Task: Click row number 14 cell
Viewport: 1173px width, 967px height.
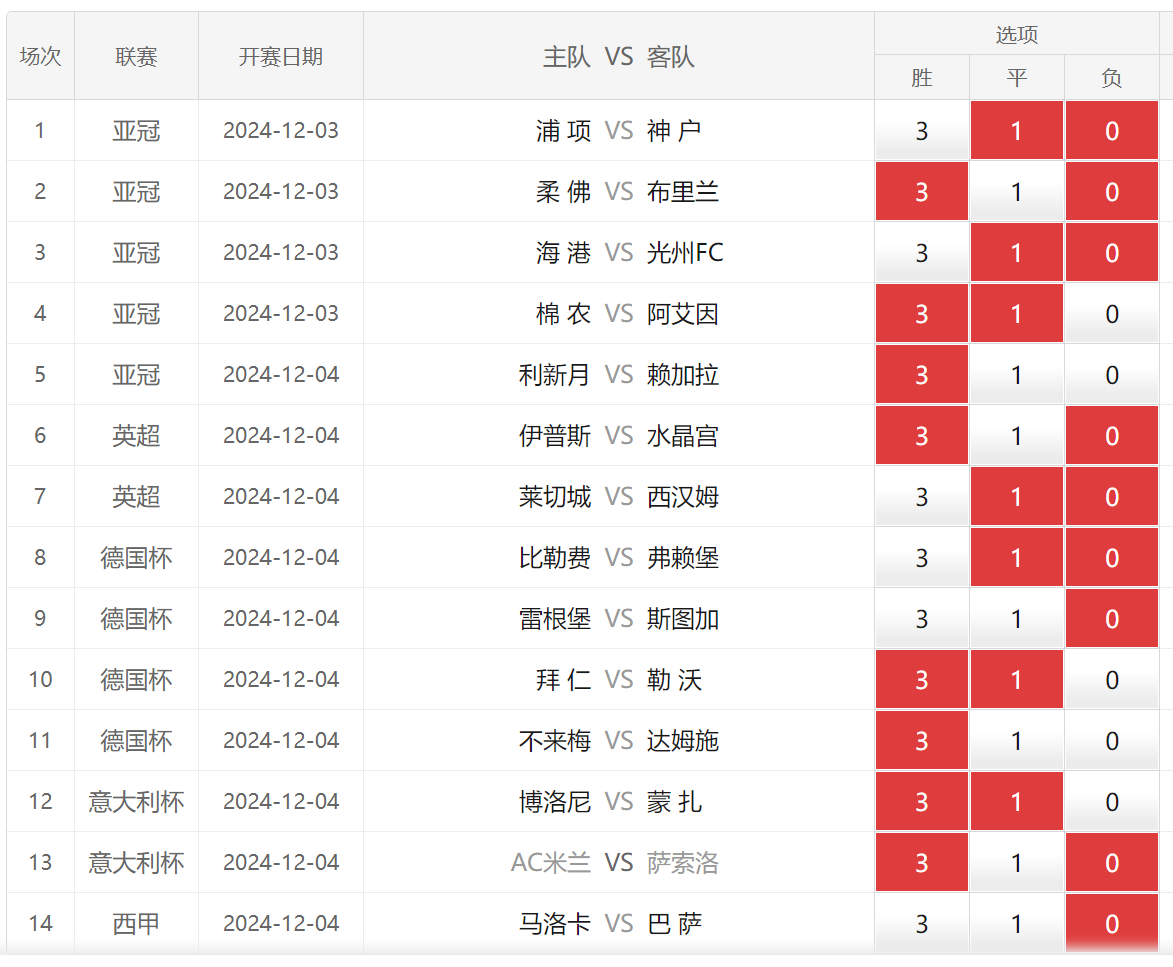Action: point(40,924)
